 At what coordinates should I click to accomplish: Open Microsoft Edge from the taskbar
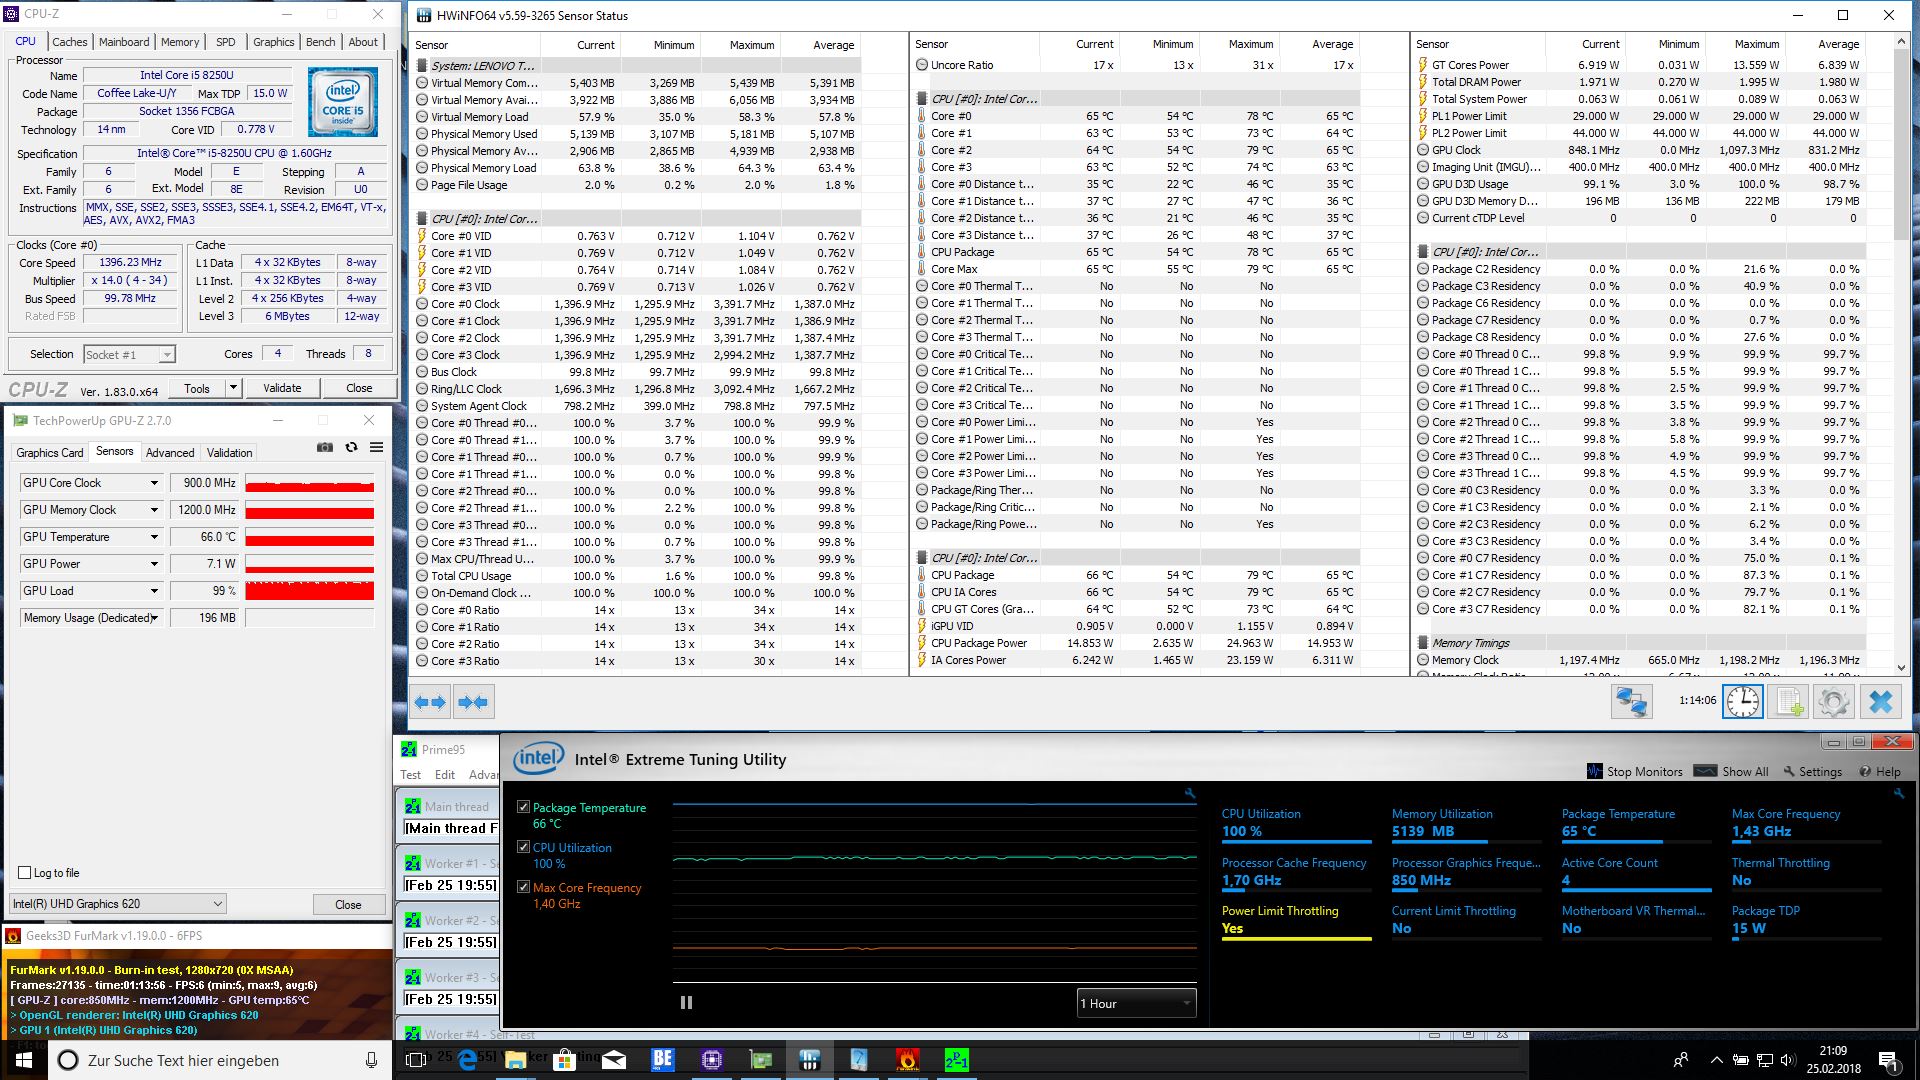click(467, 1060)
